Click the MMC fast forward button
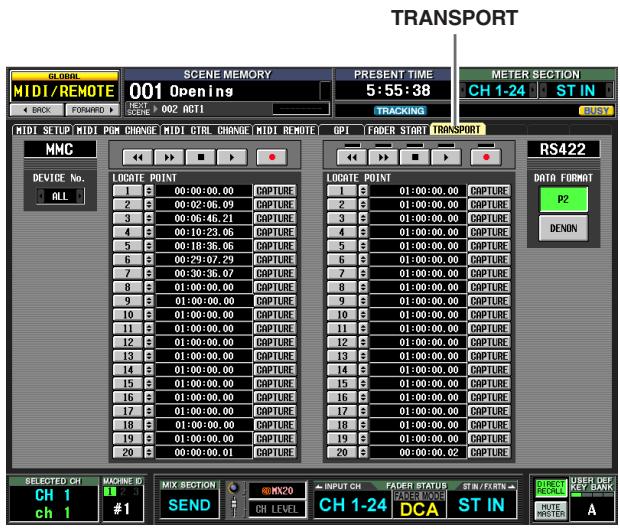The width and height of the screenshot is (620, 529). [169, 157]
